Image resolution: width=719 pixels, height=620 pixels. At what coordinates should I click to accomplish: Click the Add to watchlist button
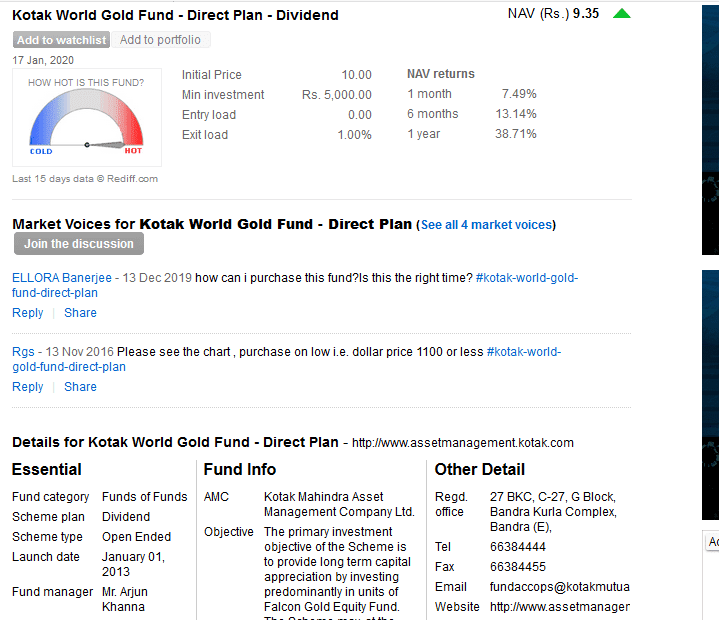tap(61, 40)
